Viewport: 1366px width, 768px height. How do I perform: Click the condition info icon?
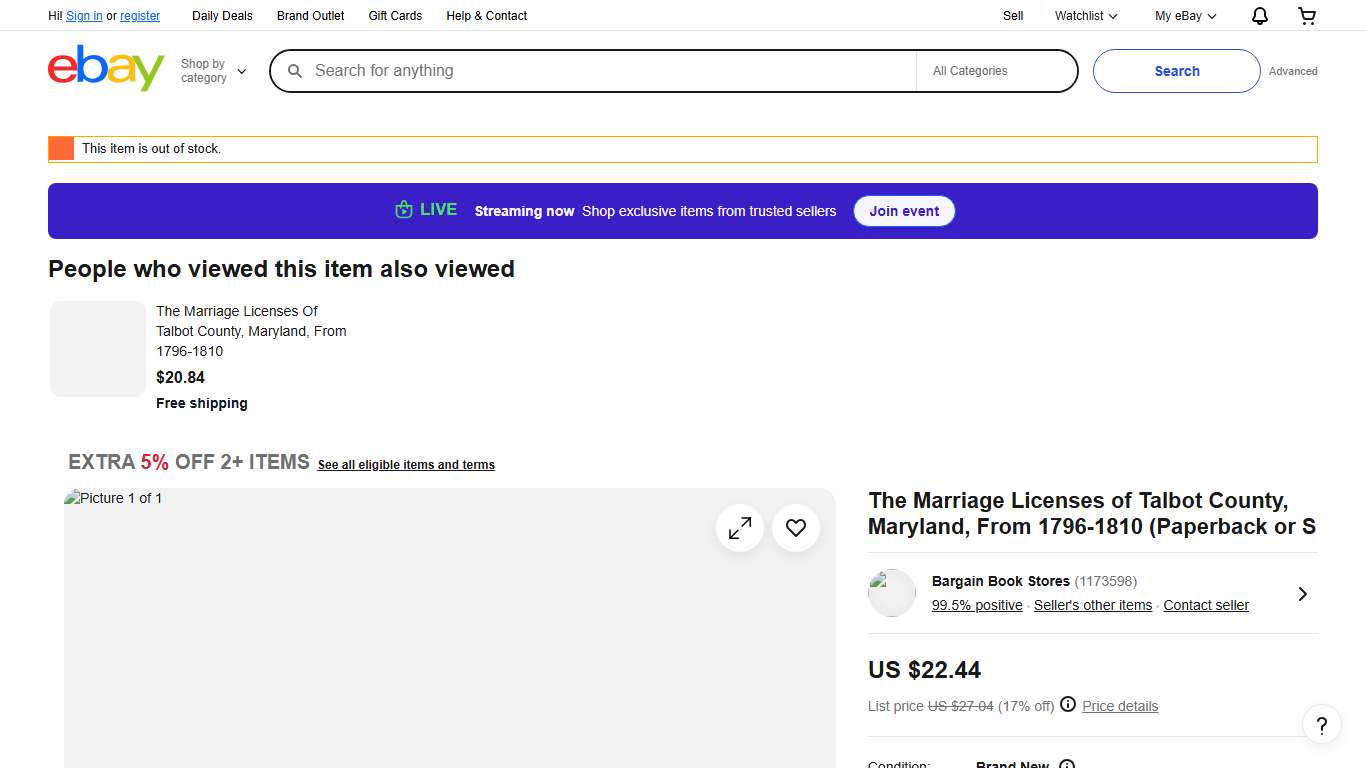click(x=1067, y=765)
